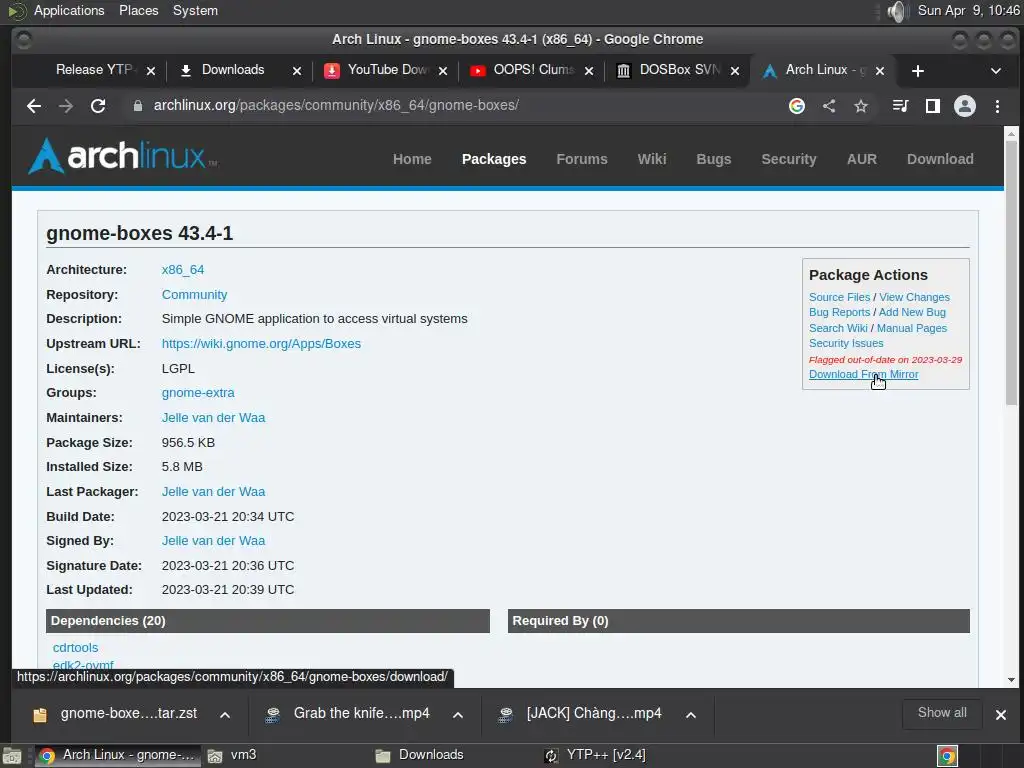Open the Forums nav item

click(x=582, y=159)
